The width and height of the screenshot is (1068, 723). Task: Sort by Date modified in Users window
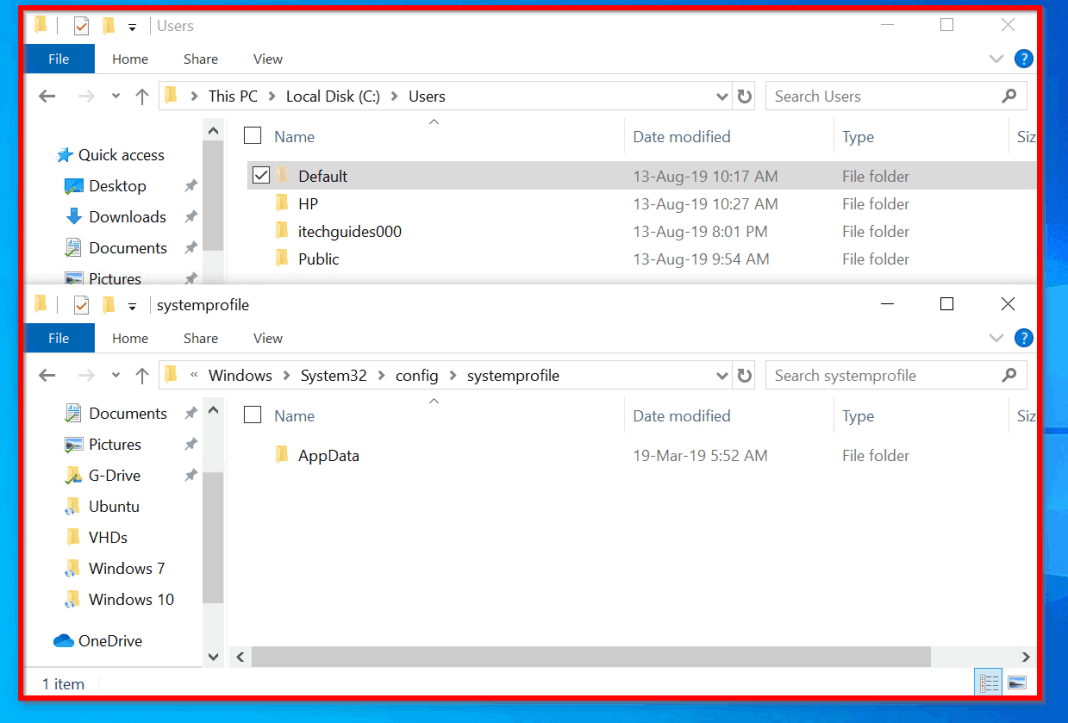pos(681,137)
